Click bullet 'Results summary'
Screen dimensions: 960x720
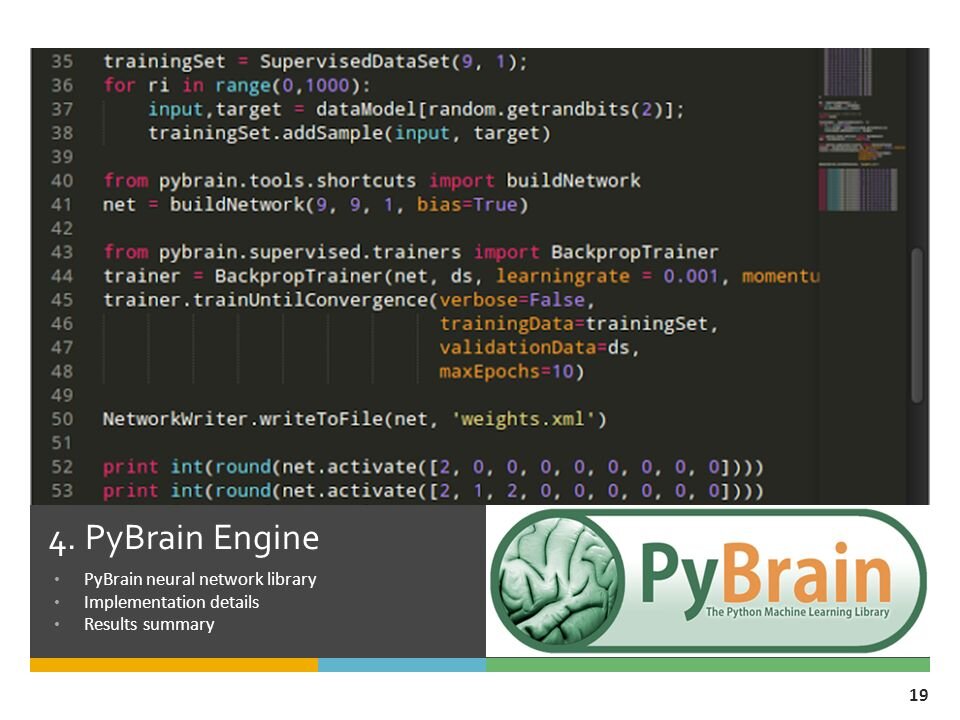tap(149, 624)
